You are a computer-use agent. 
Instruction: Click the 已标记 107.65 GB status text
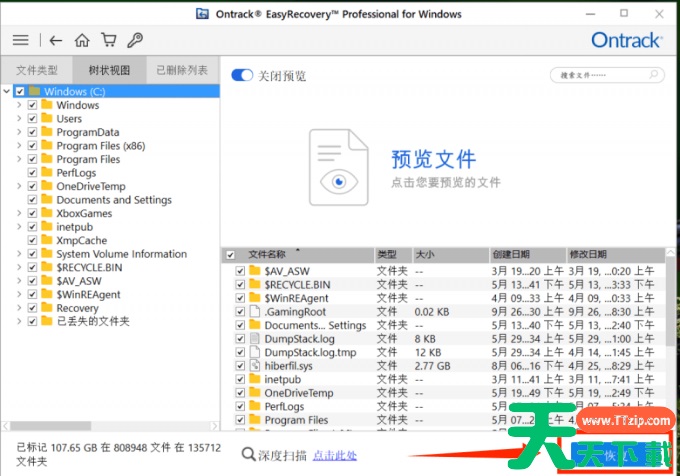118,454
